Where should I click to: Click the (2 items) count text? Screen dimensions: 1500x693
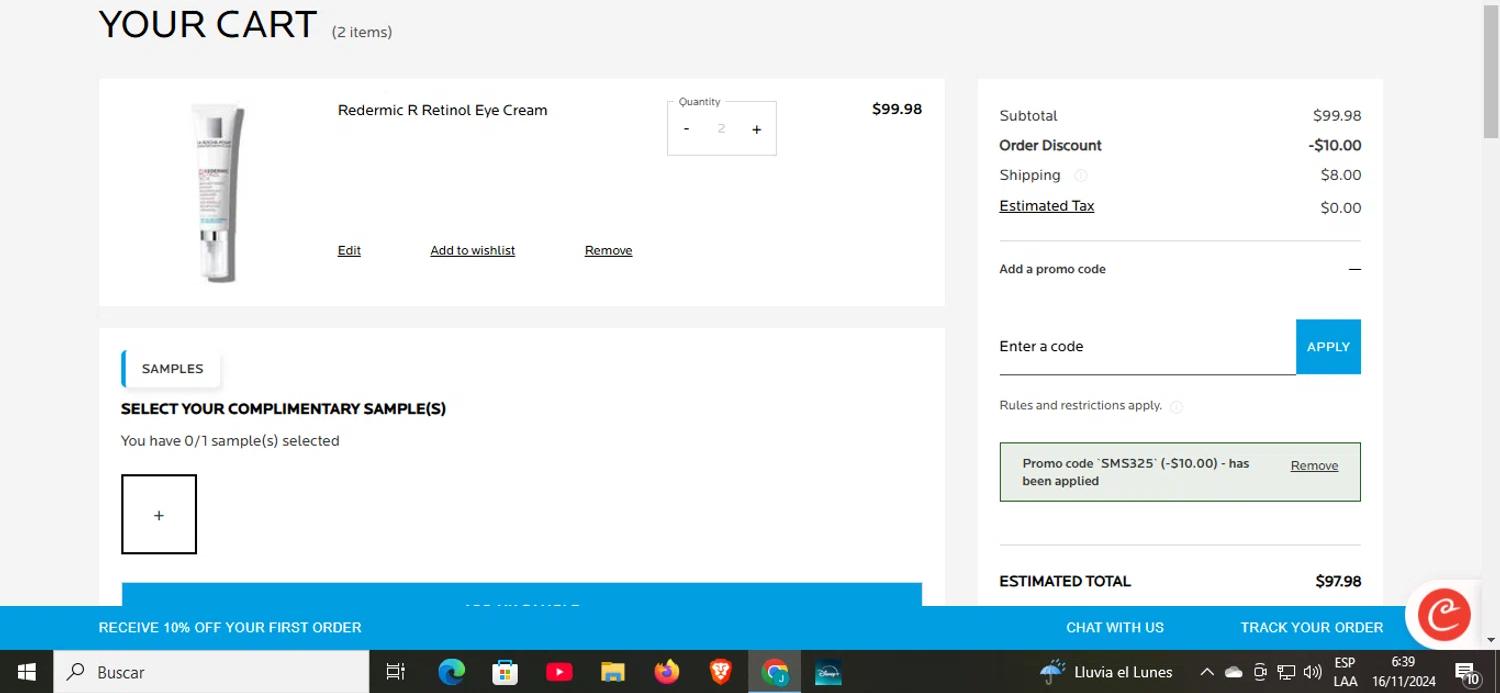tap(362, 32)
